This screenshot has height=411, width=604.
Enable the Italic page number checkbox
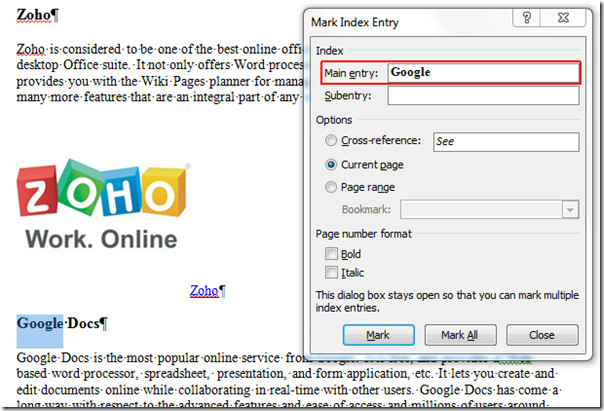pyautogui.click(x=331, y=272)
